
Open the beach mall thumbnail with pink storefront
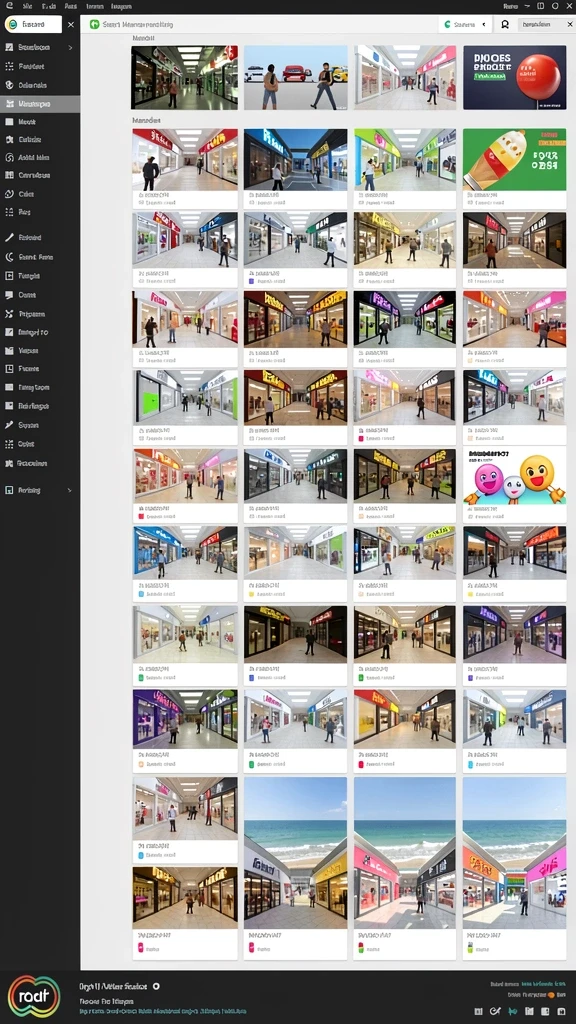[405, 852]
